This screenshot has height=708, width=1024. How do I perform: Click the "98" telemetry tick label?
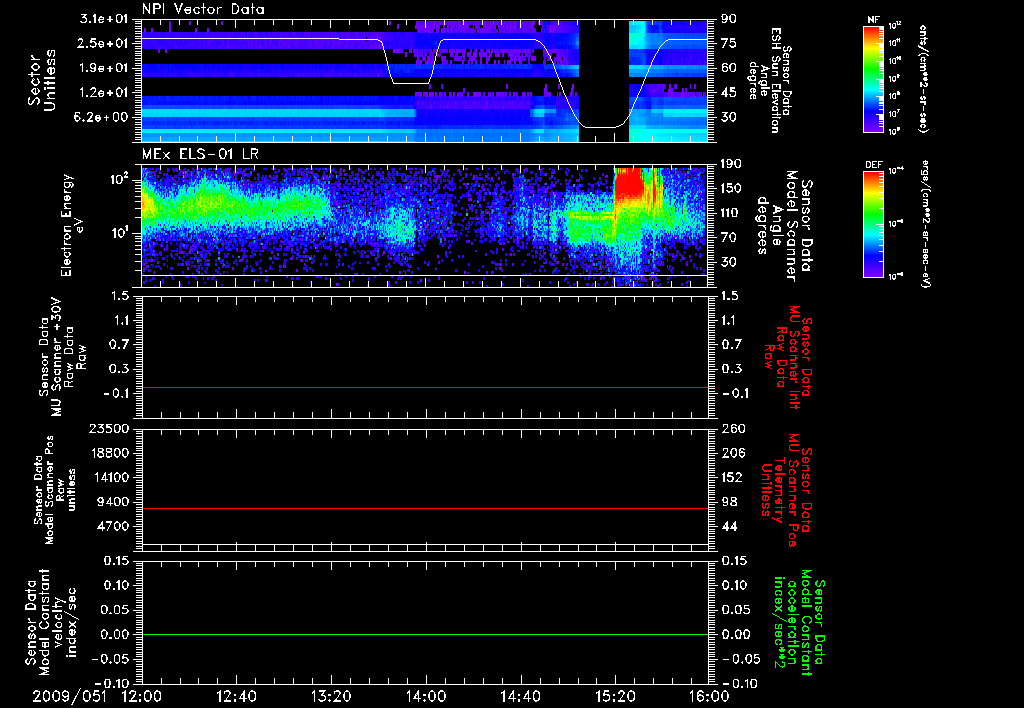pyautogui.click(x=729, y=502)
